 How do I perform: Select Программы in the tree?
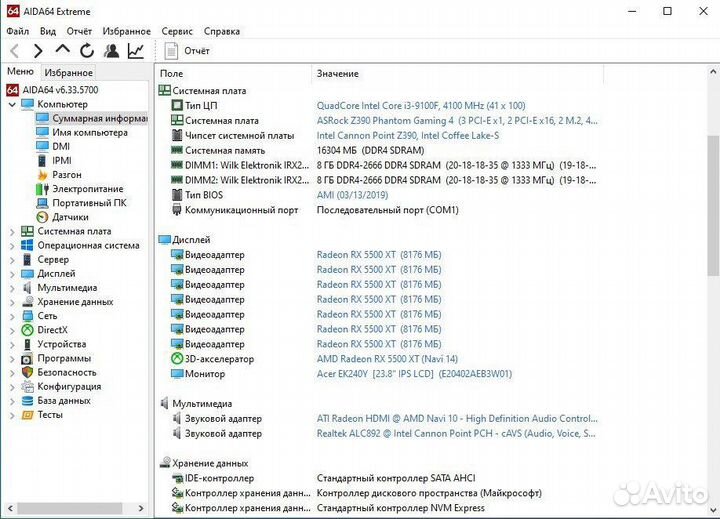tap(64, 358)
